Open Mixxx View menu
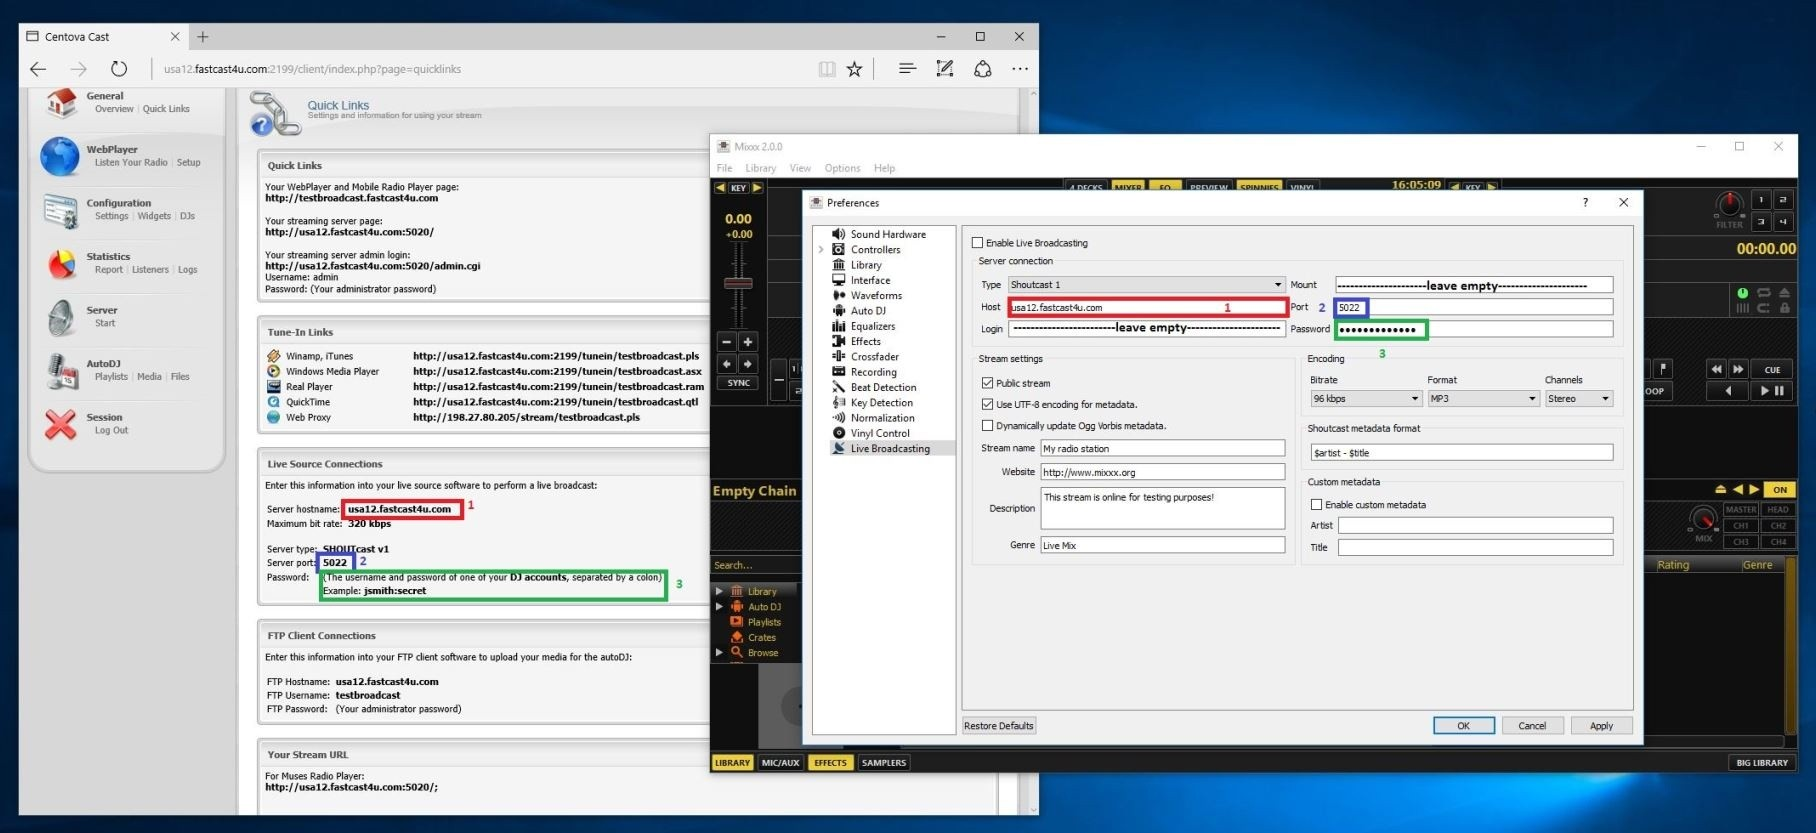This screenshot has height=833, width=1816. [800, 168]
